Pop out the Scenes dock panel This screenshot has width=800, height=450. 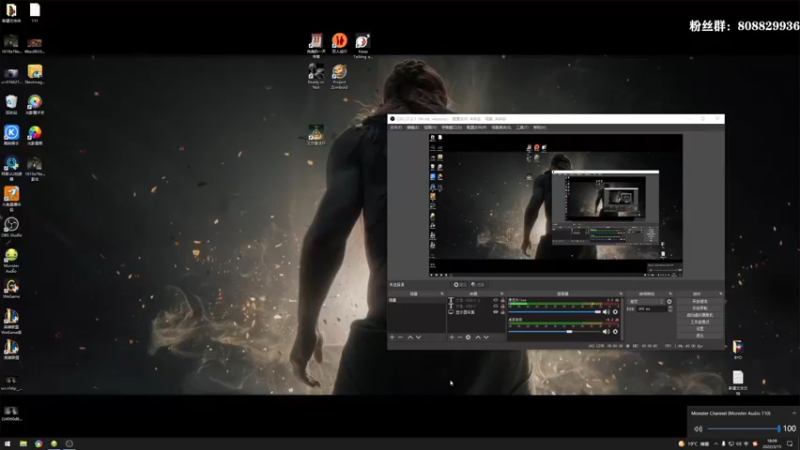(x=442, y=294)
